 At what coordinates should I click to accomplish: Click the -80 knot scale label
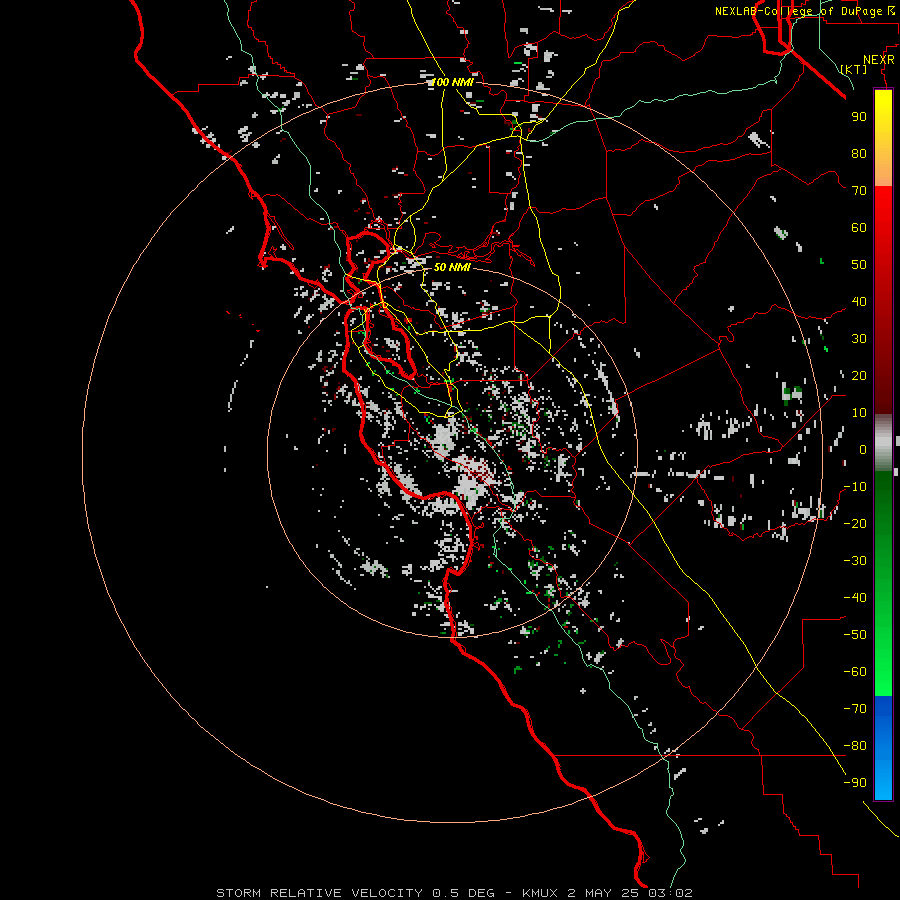(x=855, y=746)
